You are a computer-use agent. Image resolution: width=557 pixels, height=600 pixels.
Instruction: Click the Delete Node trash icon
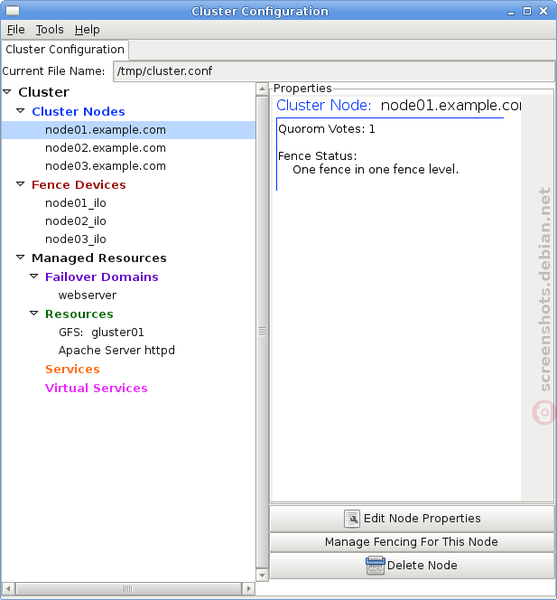click(x=375, y=565)
